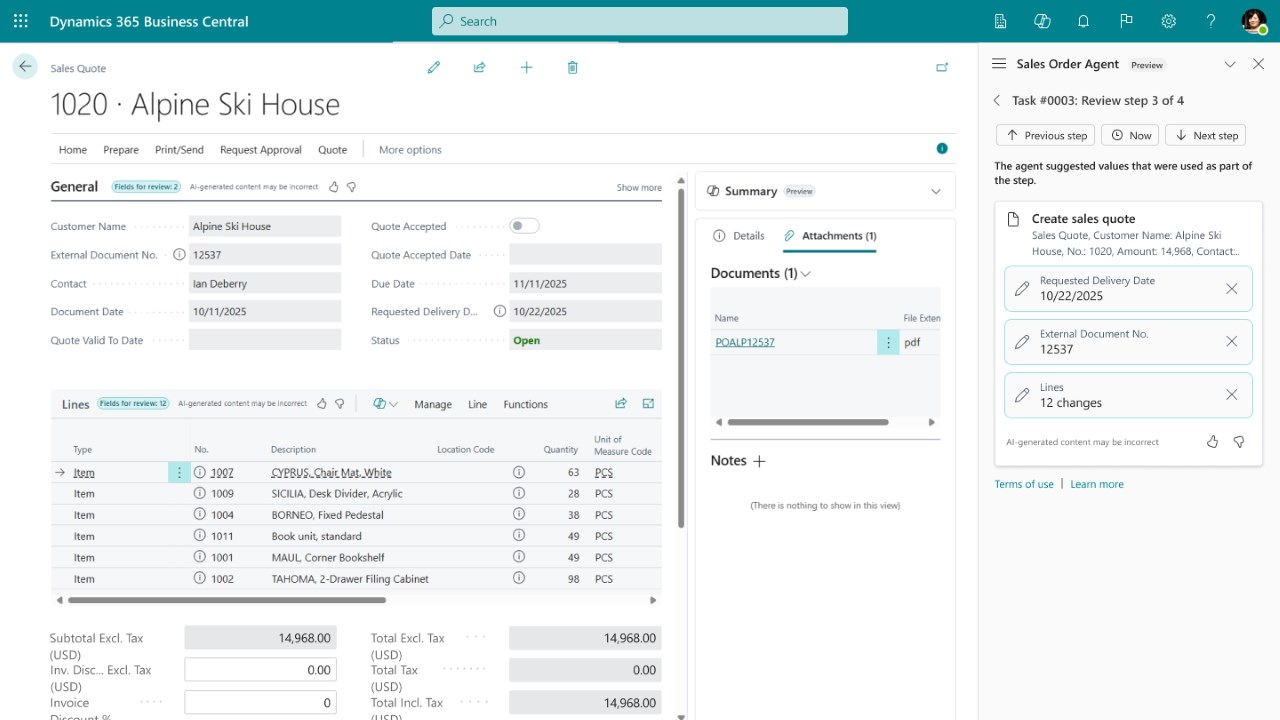This screenshot has width=1280, height=720.
Task: Click the share icon in the page header
Action: coord(480,67)
